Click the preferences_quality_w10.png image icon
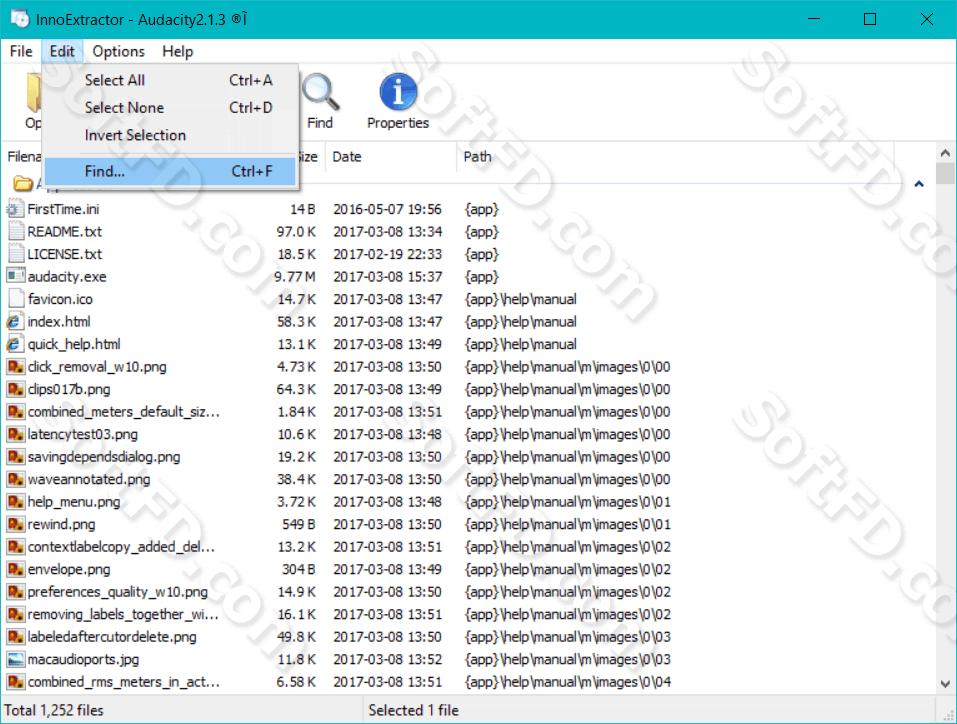Image resolution: width=957 pixels, height=724 pixels. pyautogui.click(x=15, y=592)
